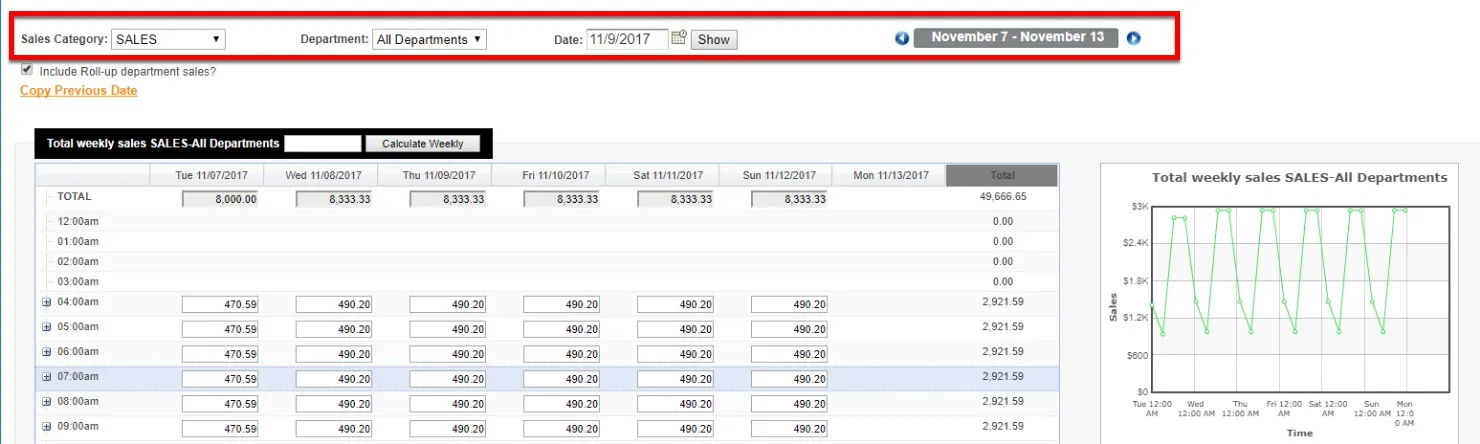Image resolution: width=1480 pixels, height=444 pixels.
Task: Expand the 08:00am row
Action: [x=47, y=402]
